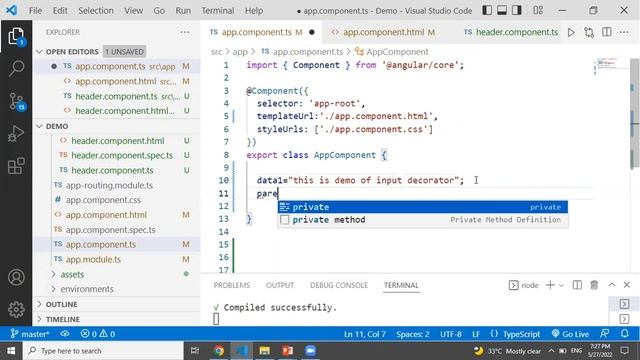The height and width of the screenshot is (360, 640).
Task: Change encoding via UTF-8 status entry
Action: pos(451,334)
